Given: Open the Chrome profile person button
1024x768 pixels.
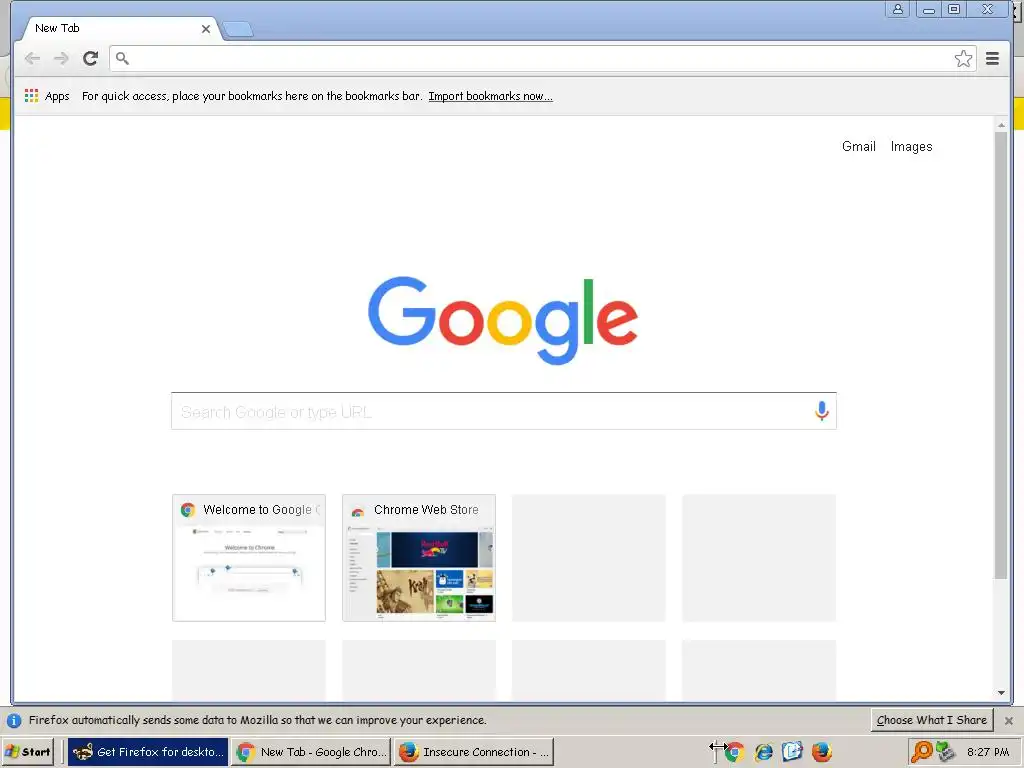Looking at the screenshot, I should (898, 8).
